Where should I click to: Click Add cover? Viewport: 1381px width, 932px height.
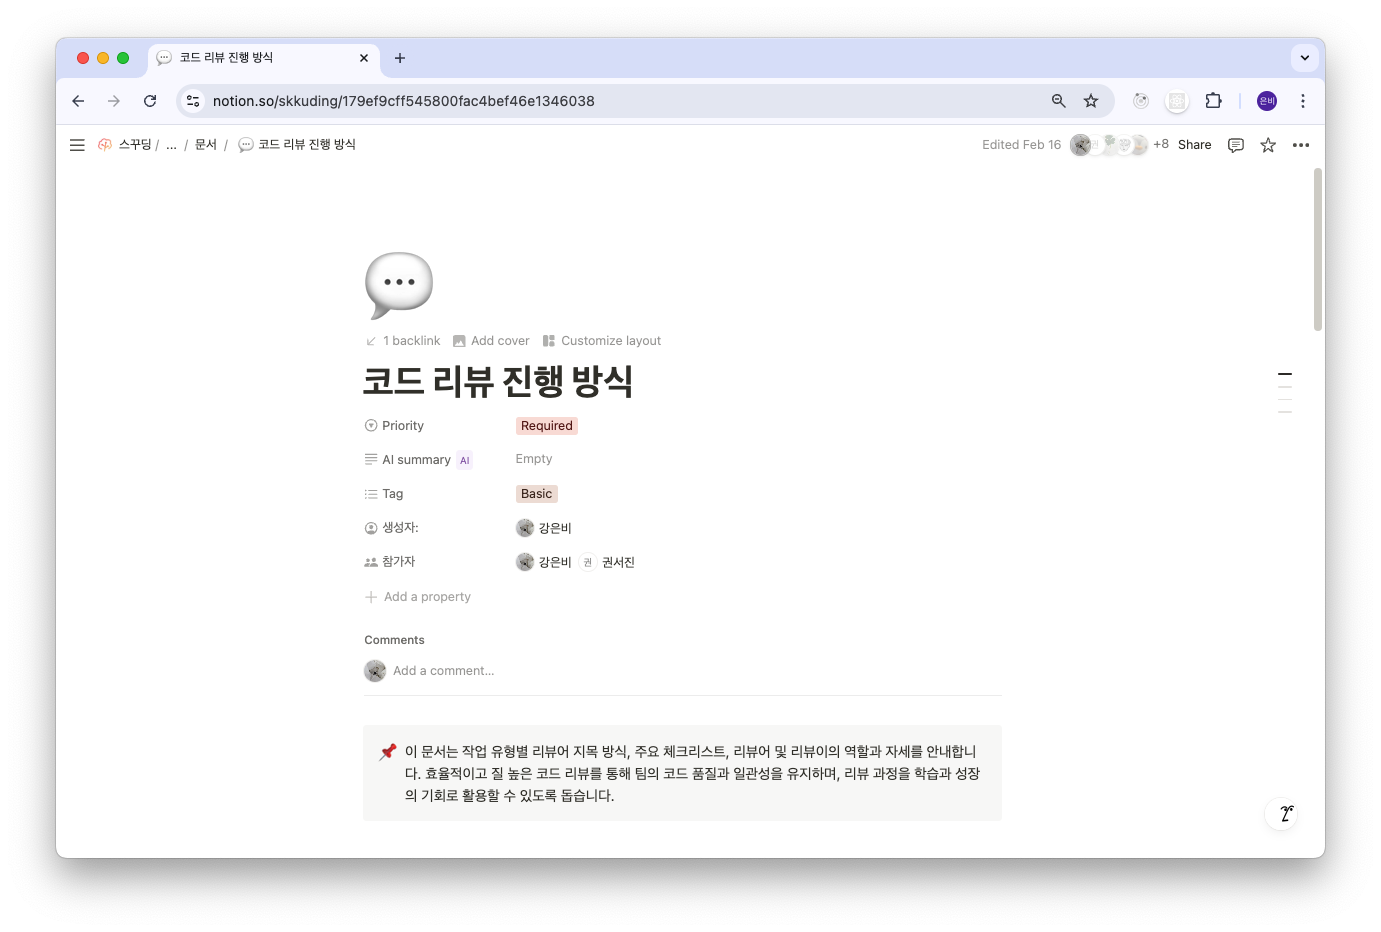pos(491,341)
